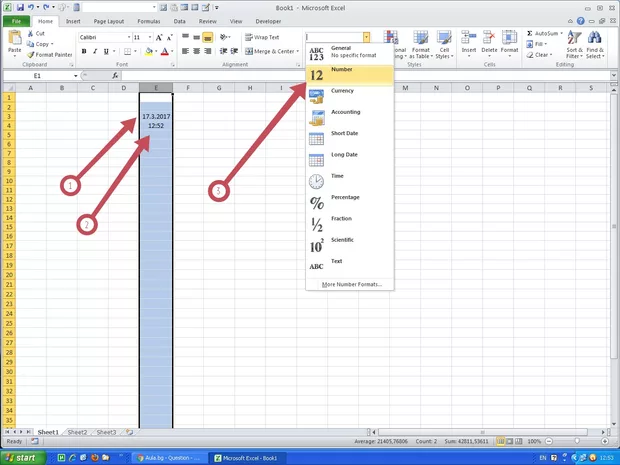Pick the Font Color red swatch
The width and height of the screenshot is (620, 465).
point(165,51)
